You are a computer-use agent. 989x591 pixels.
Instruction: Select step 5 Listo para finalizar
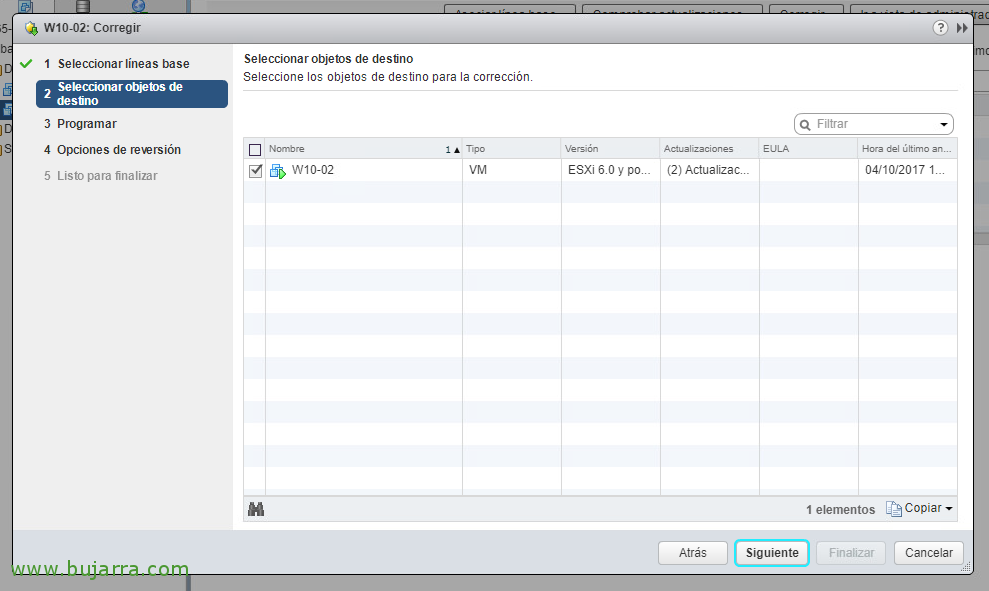pos(101,176)
